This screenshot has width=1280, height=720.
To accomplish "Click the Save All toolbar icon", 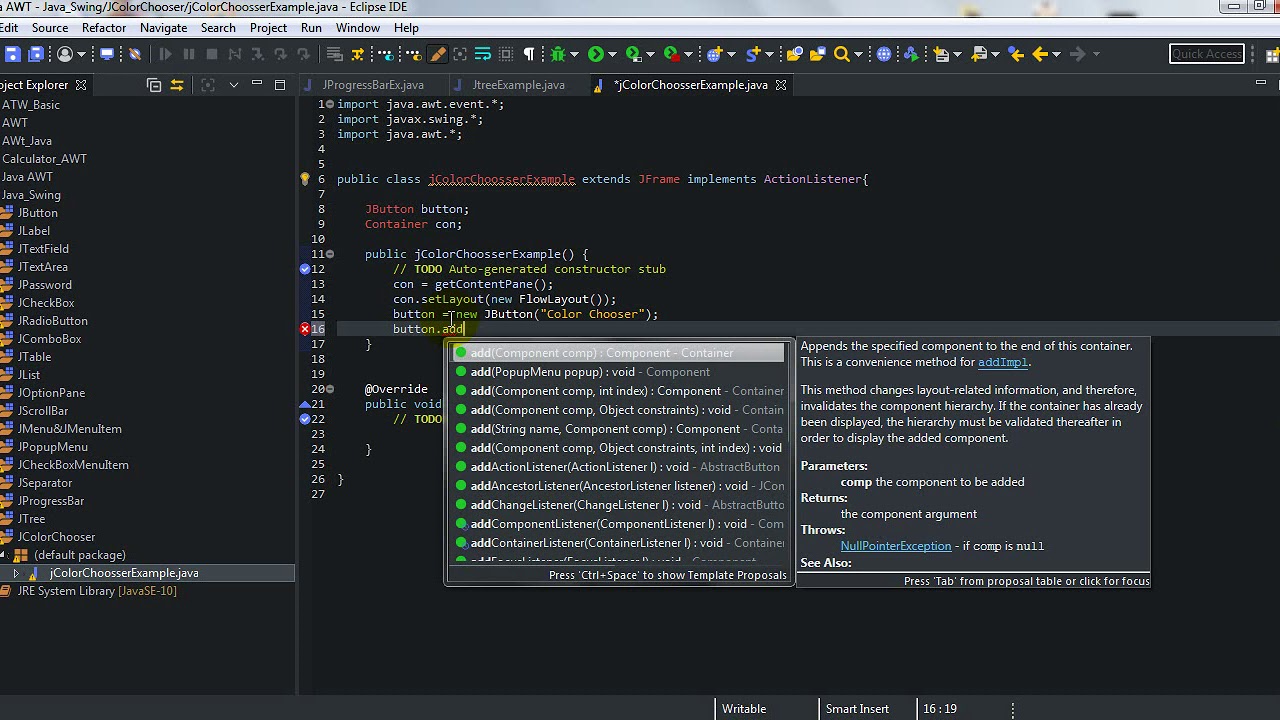I will coord(35,54).
